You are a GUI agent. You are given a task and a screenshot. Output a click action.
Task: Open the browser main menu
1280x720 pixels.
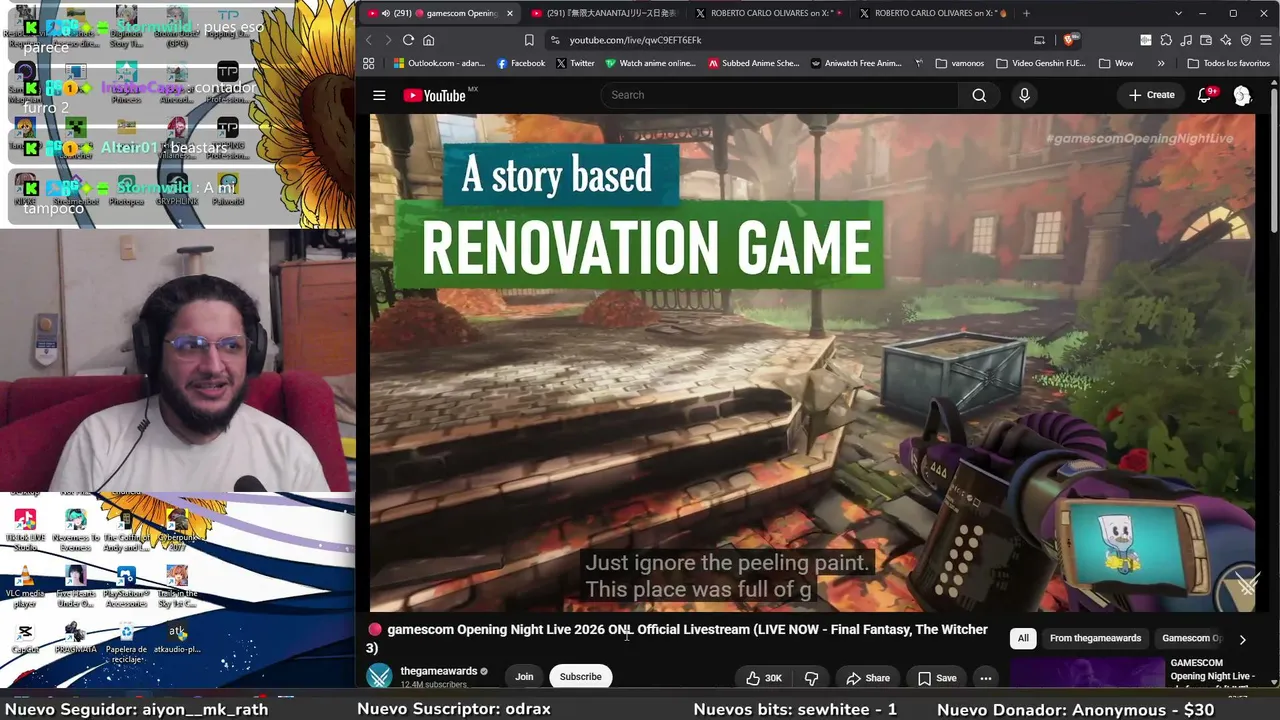(1265, 40)
